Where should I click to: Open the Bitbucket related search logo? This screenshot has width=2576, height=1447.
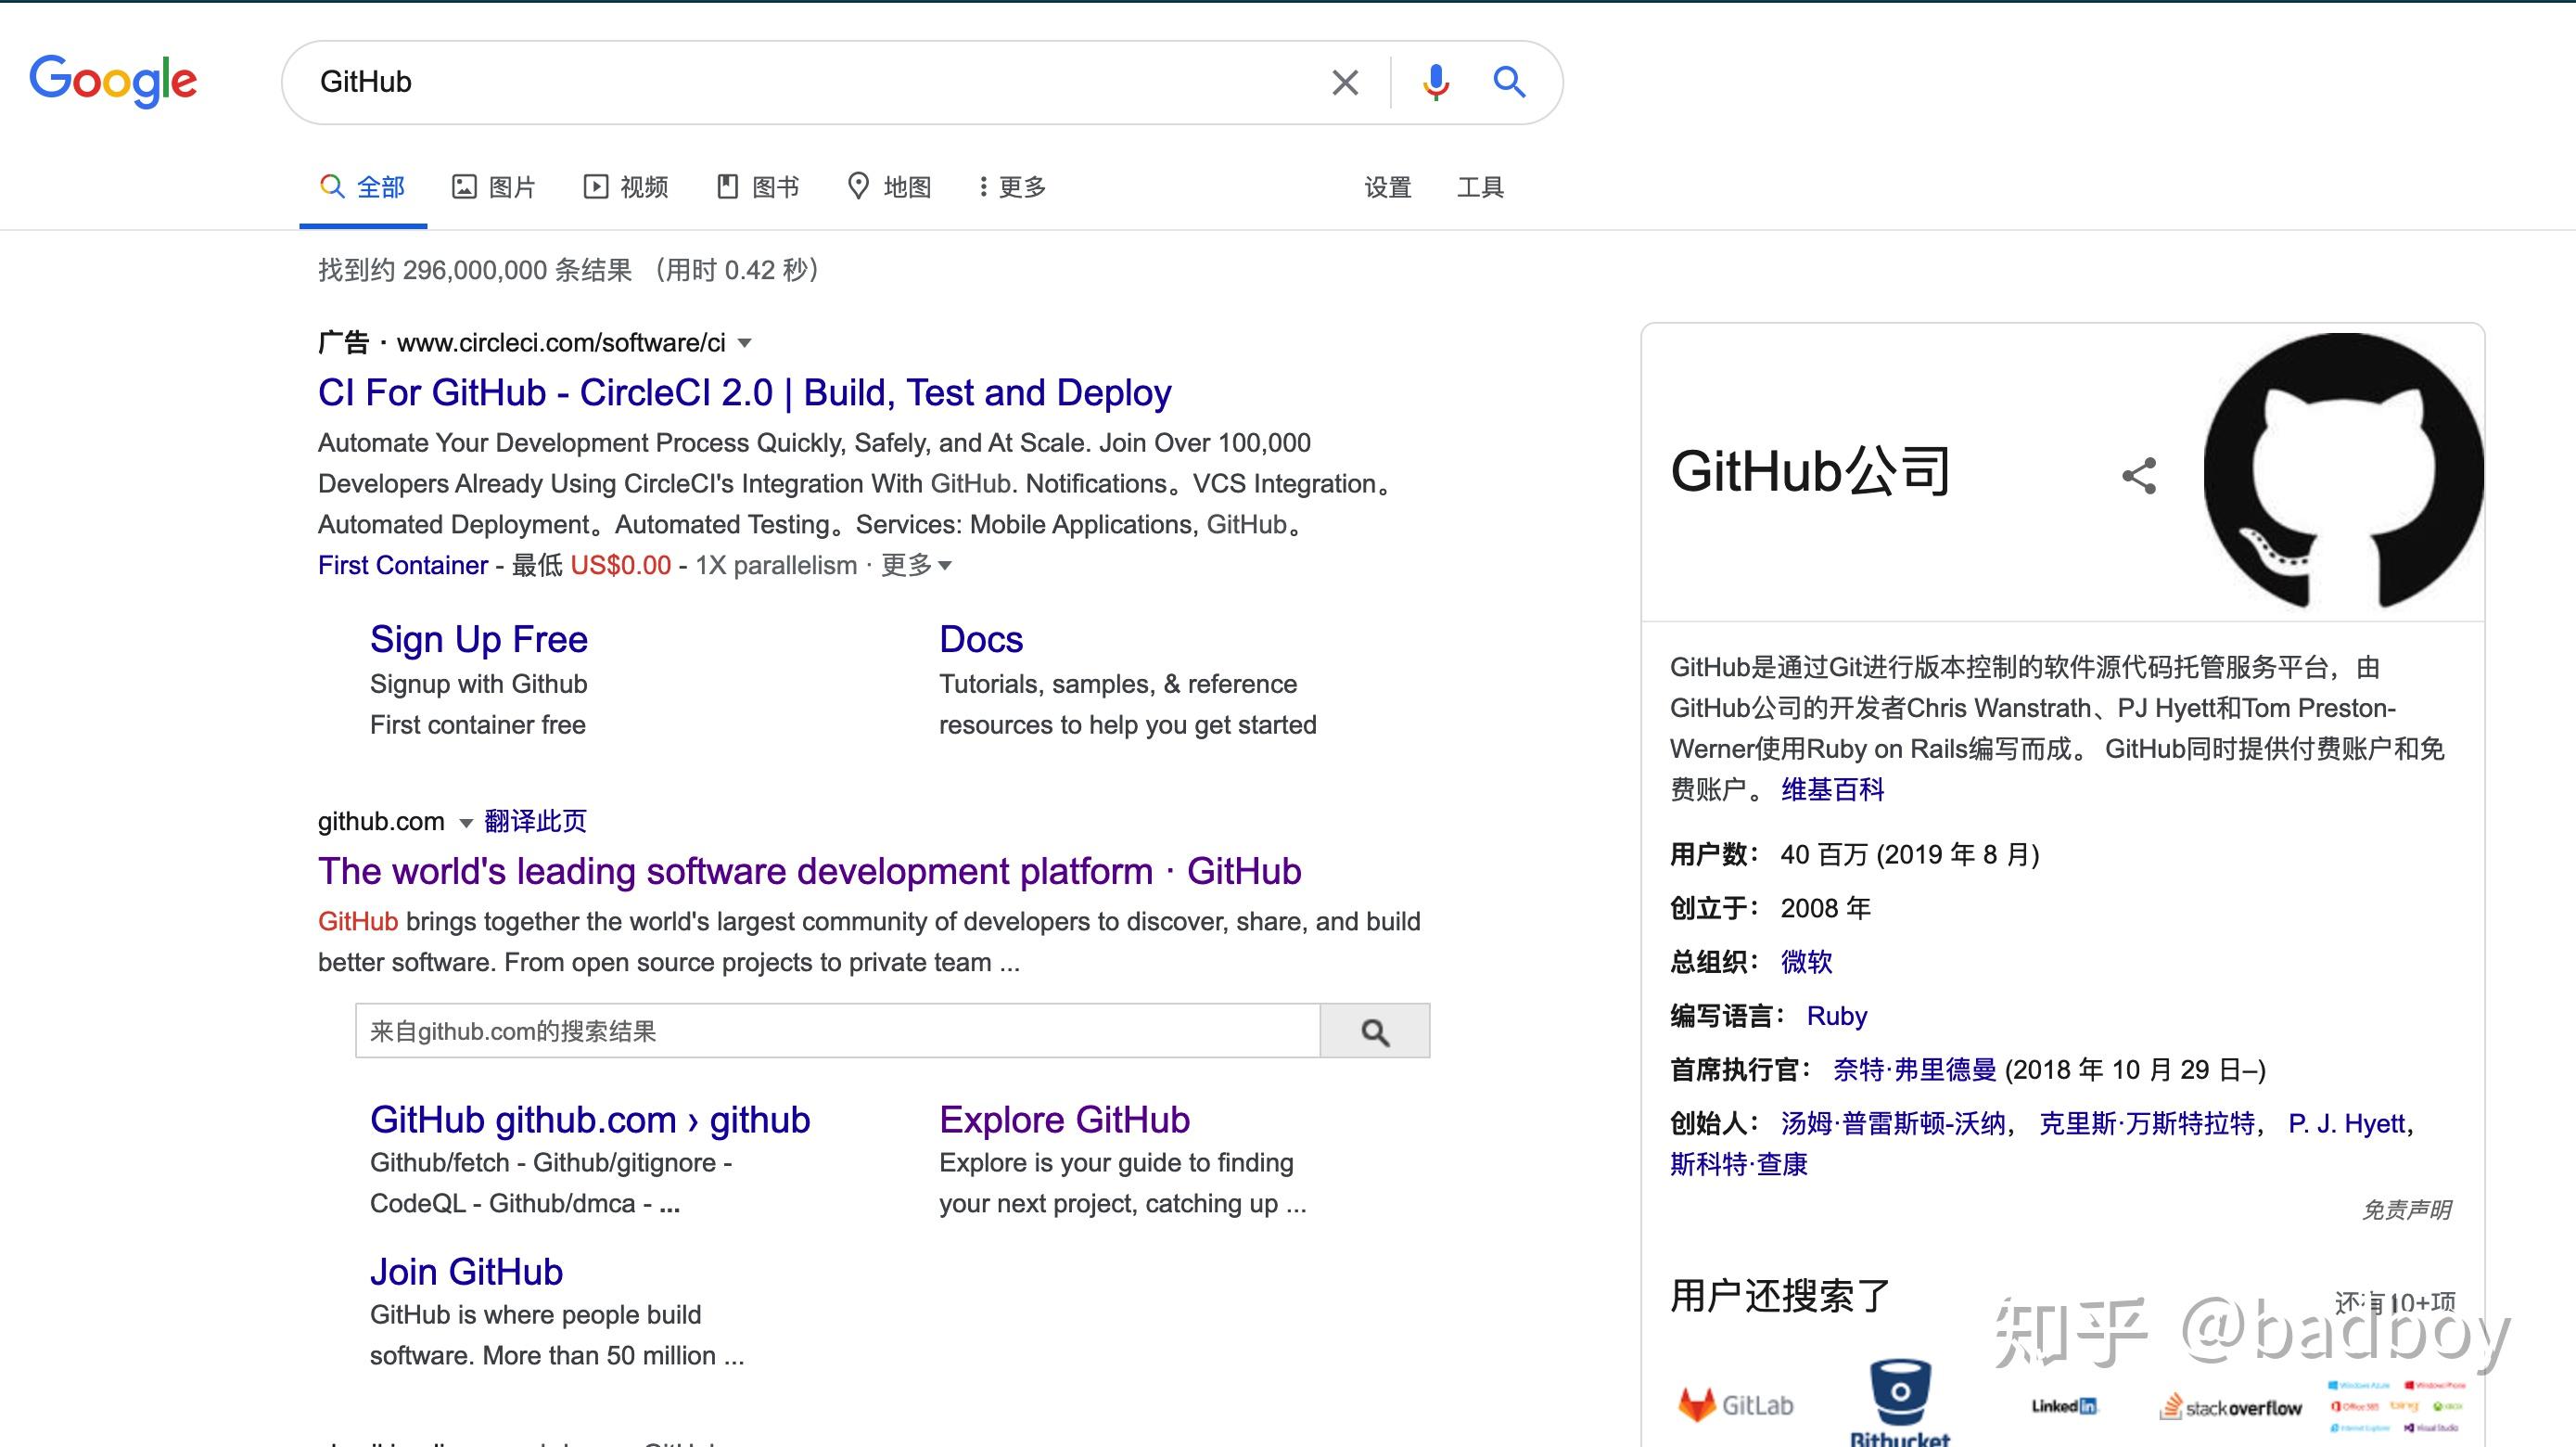tap(1900, 1403)
